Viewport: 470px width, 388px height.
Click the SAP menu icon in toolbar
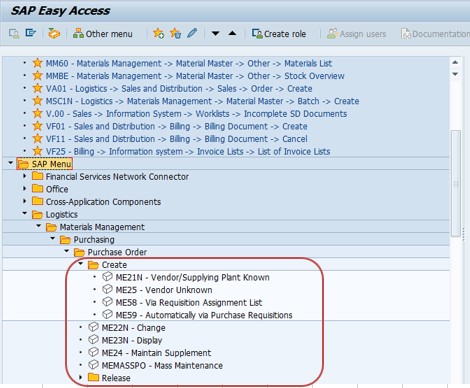click(x=31, y=33)
